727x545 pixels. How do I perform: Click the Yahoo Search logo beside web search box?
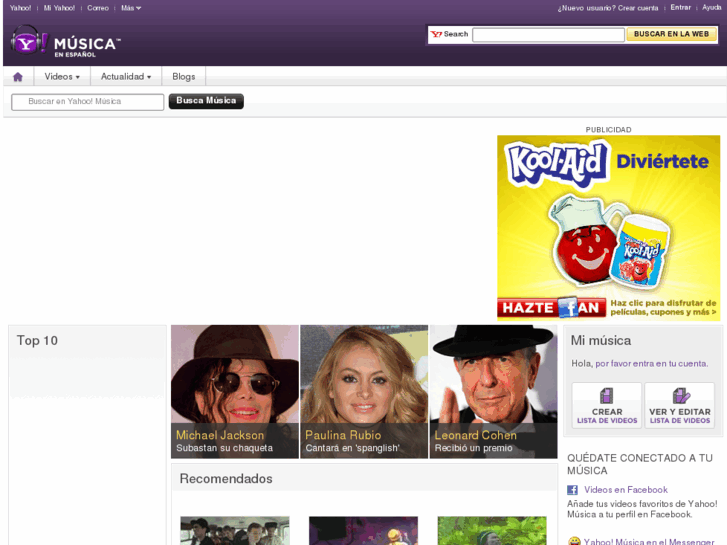(449, 34)
